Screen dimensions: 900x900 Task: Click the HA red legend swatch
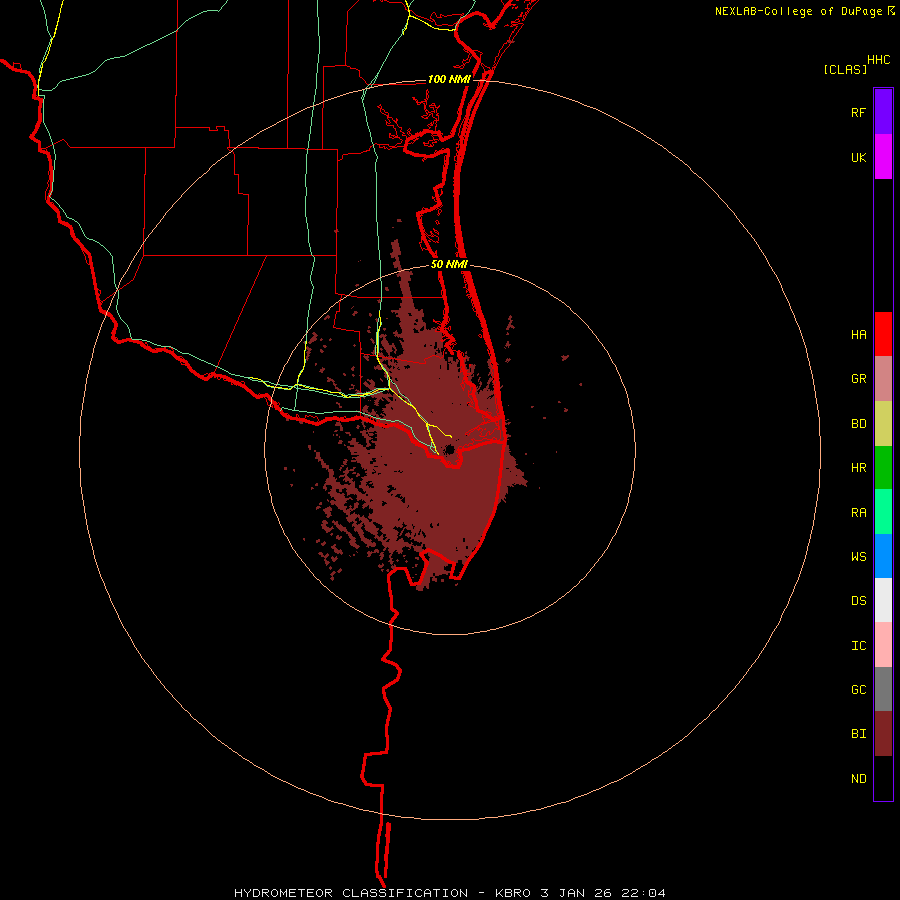[883, 334]
